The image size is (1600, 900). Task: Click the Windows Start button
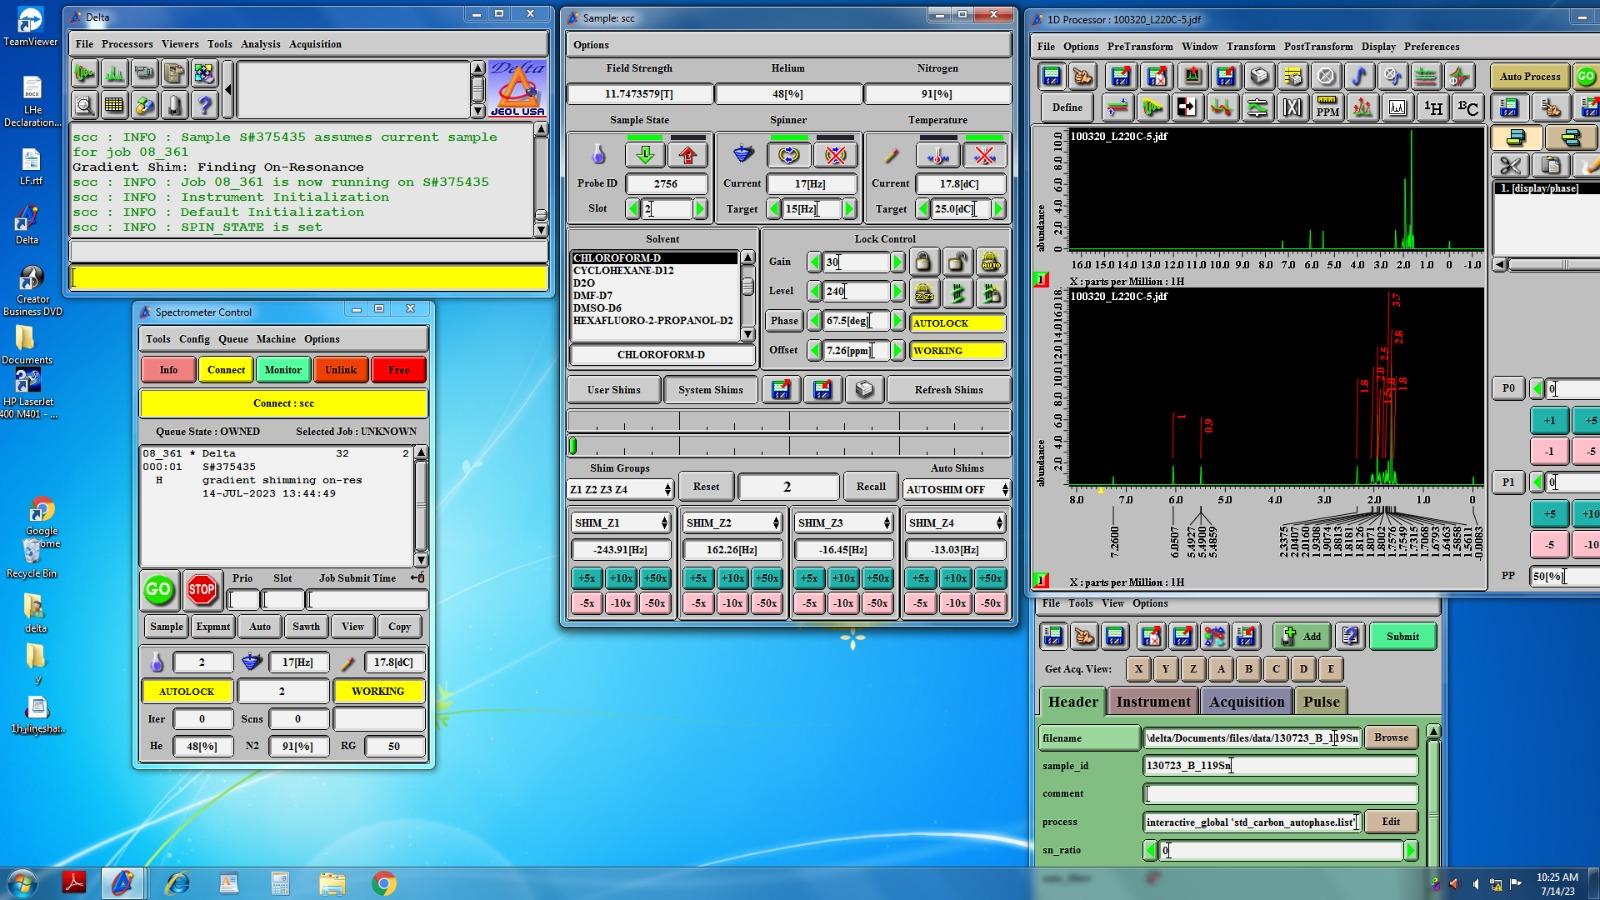[22, 883]
